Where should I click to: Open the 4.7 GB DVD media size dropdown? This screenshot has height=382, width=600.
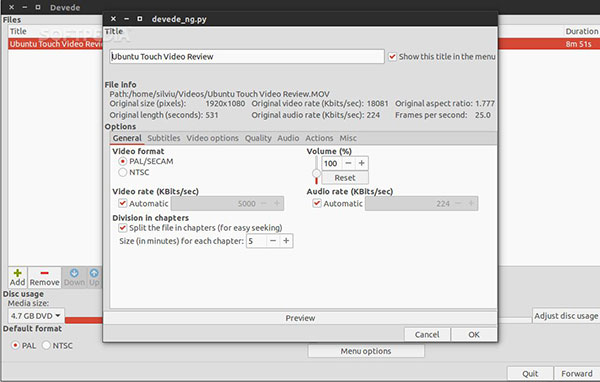36,316
